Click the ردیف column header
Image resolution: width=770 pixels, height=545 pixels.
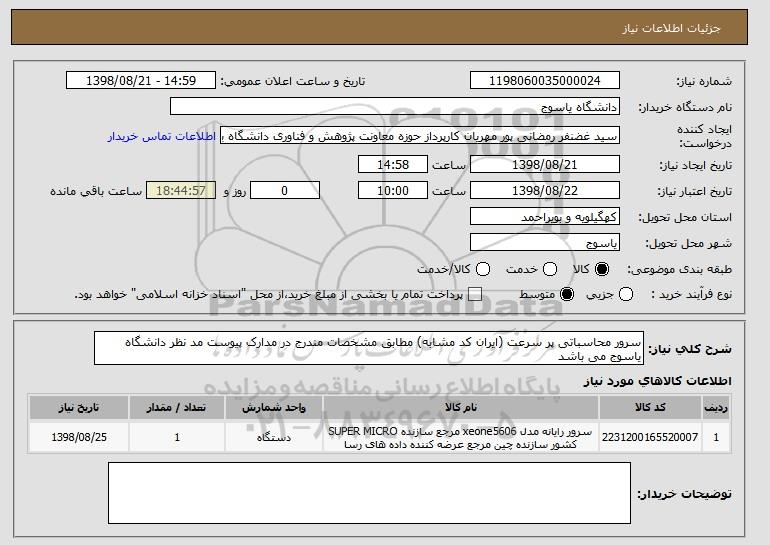pos(716,408)
